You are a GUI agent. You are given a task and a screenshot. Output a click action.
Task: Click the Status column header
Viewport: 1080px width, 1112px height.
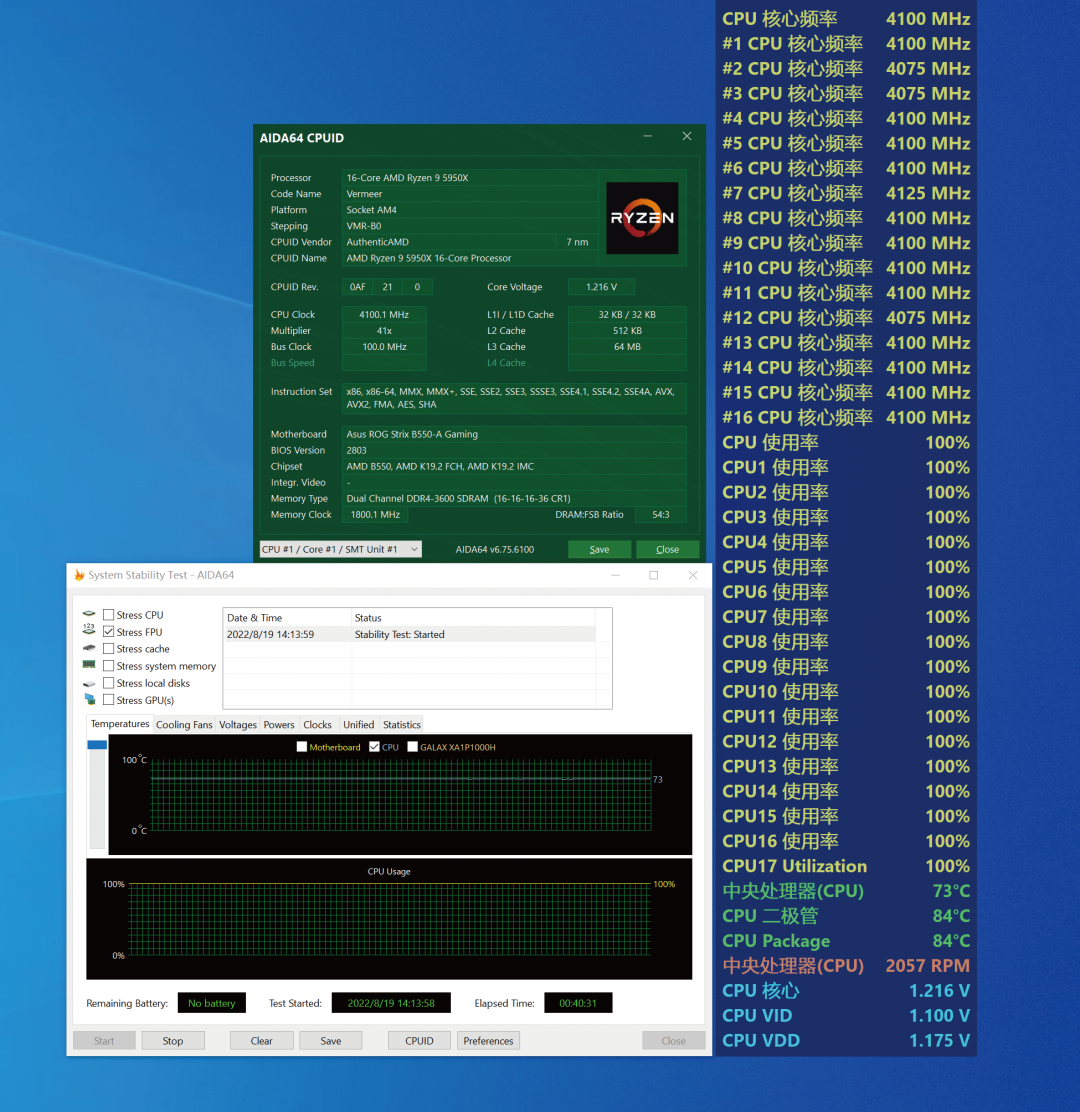click(x=474, y=618)
